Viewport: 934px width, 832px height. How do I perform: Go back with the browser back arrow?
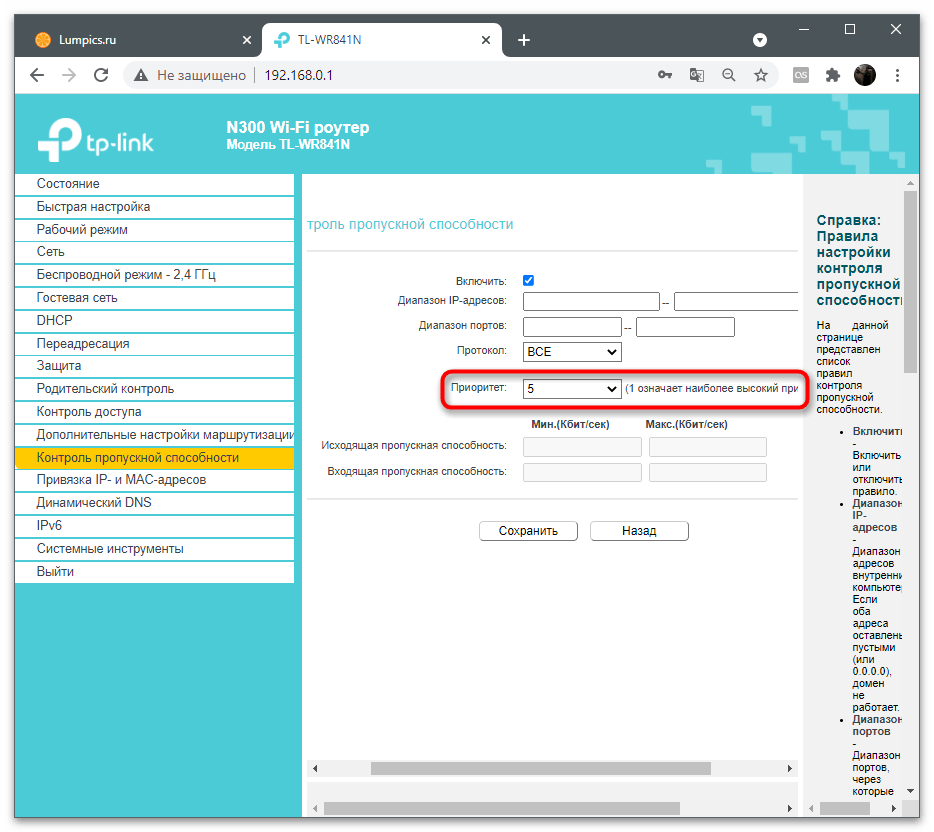37,75
